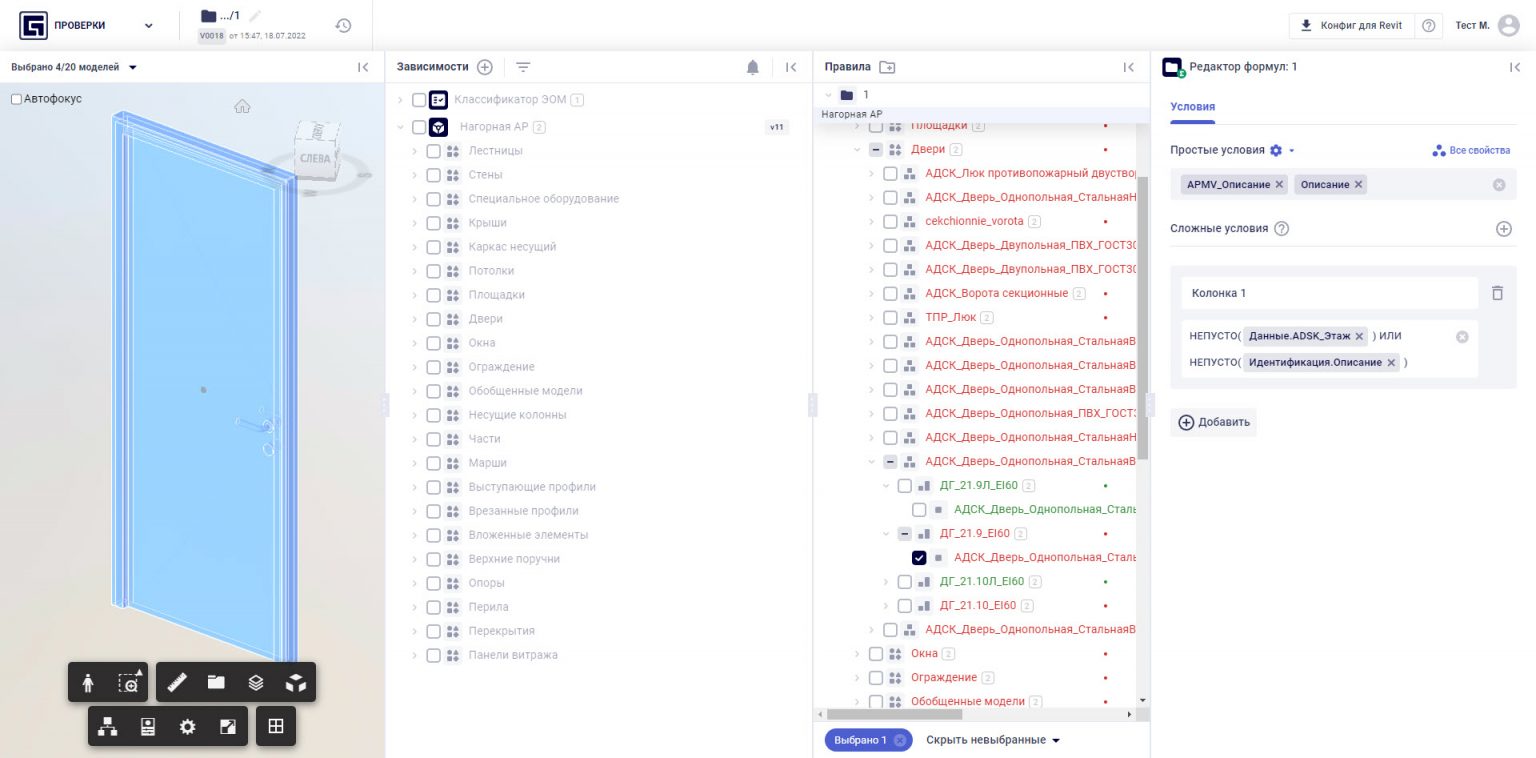Select the ruler measure tool
This screenshot has width=1536, height=758.
point(177,682)
